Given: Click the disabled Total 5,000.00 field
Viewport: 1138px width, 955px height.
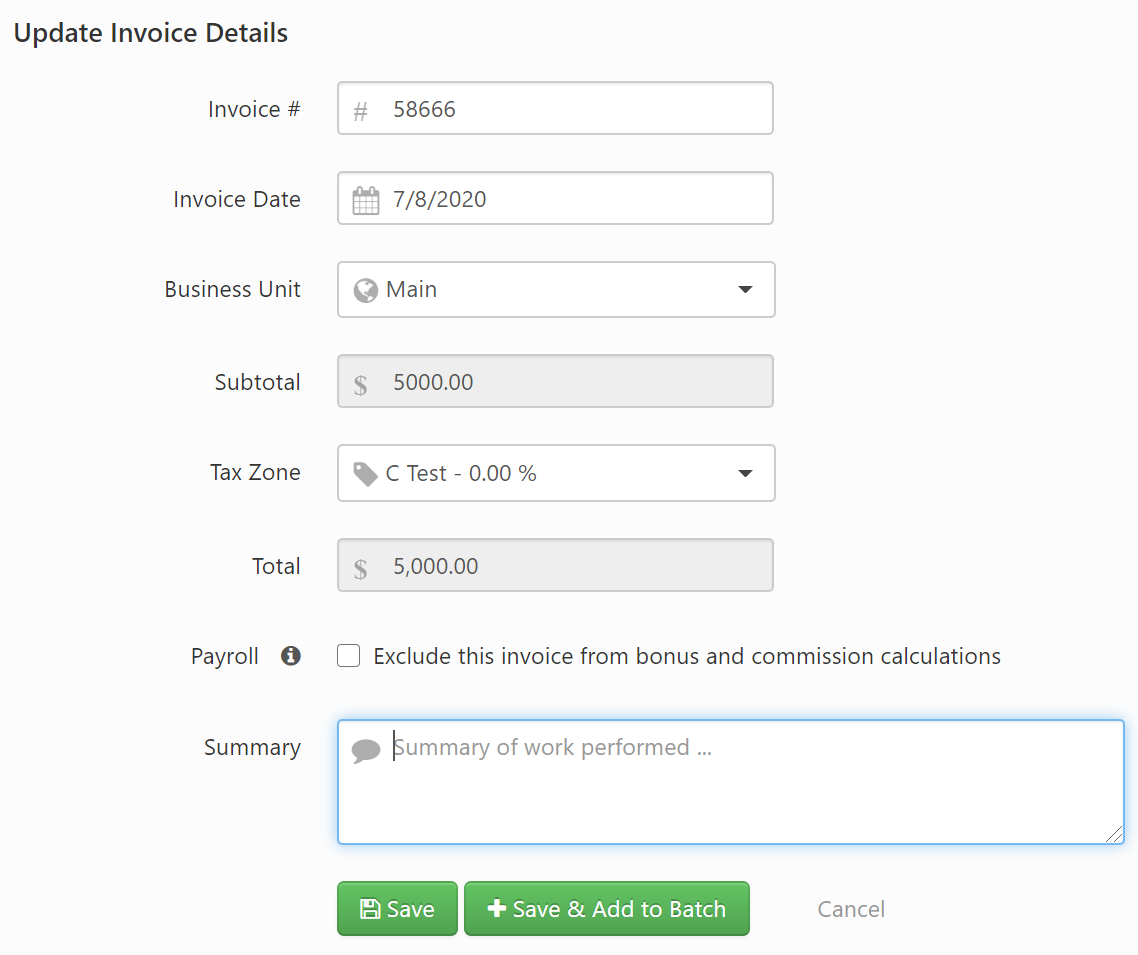Looking at the screenshot, I should (570, 566).
